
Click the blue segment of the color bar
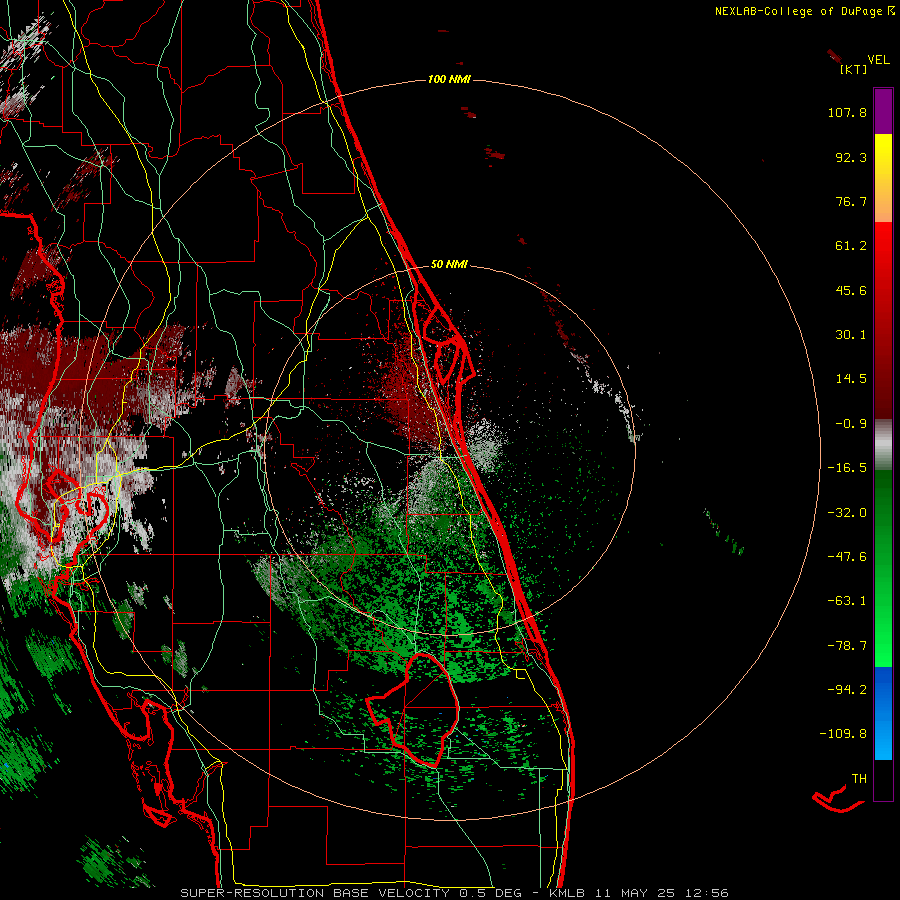[883, 713]
